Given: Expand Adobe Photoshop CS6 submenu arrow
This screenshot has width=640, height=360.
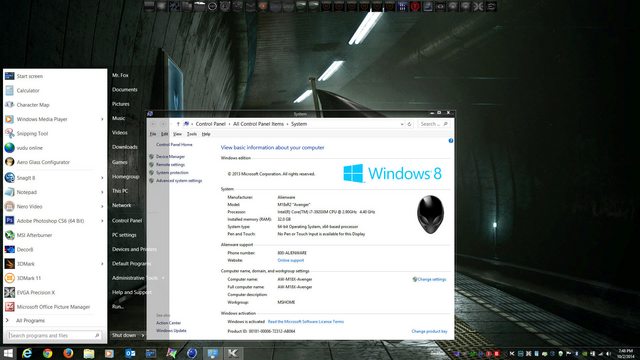Looking at the screenshot, I should click(x=102, y=221).
